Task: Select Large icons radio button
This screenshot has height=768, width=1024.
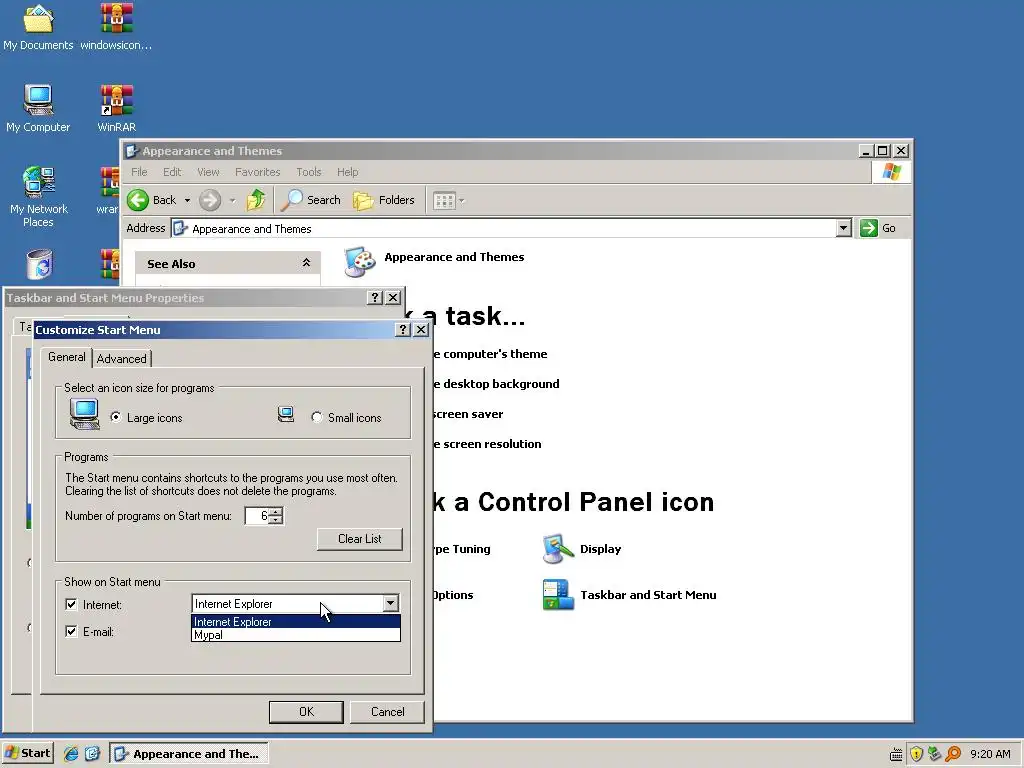Action: 116,417
